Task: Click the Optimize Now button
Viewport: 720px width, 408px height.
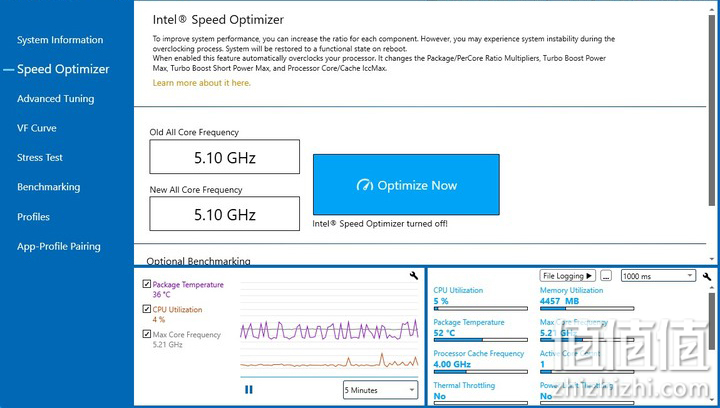Action: coord(406,184)
